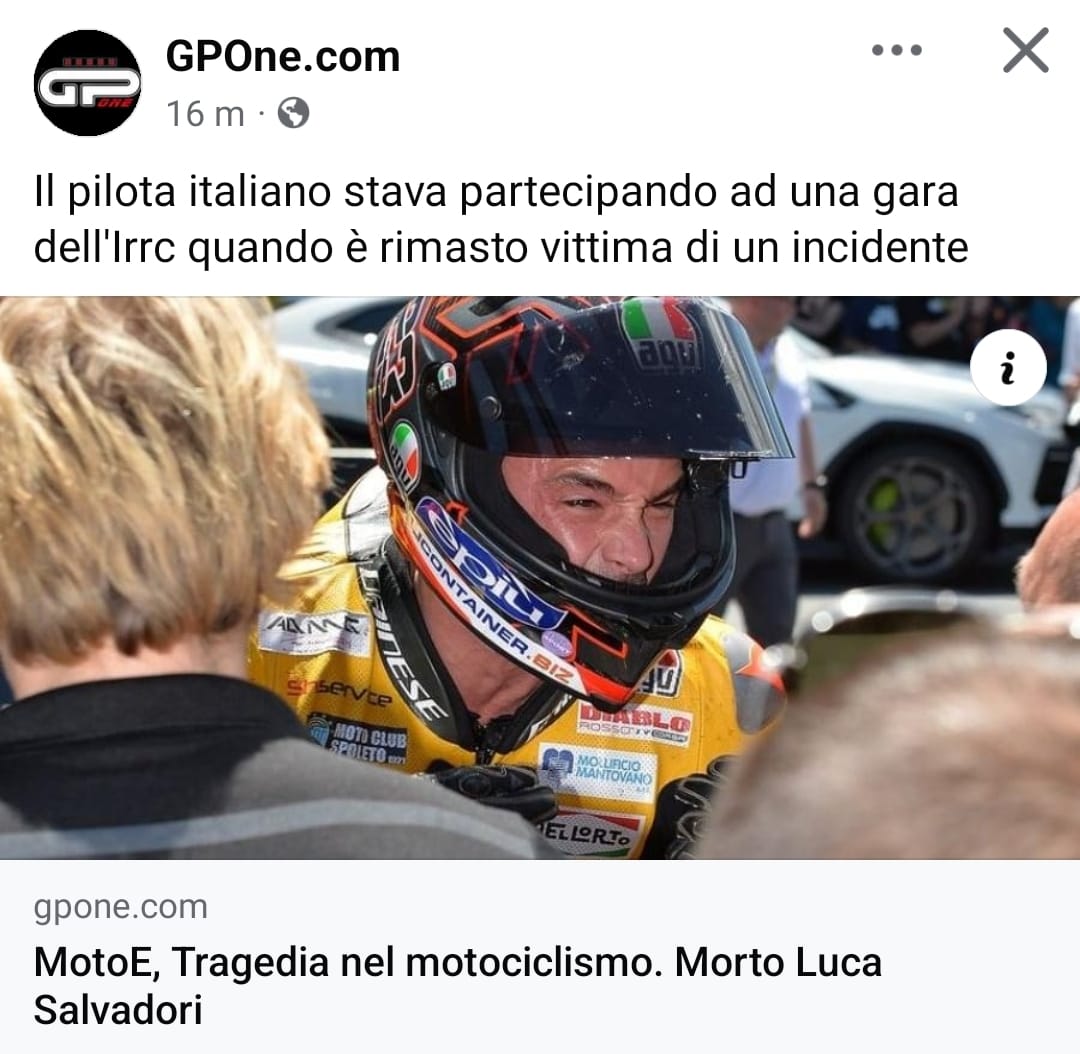Click the "16 m" post timestamp
1080x1054 pixels.
pyautogui.click(x=205, y=114)
